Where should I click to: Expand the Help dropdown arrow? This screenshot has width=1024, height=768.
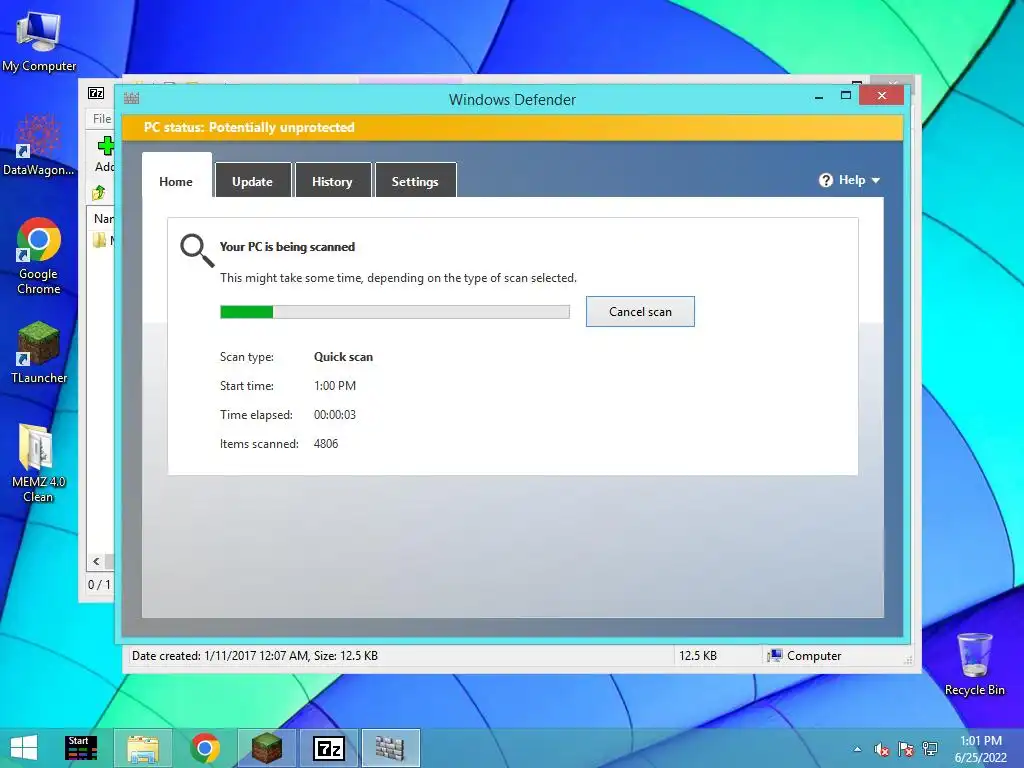pyautogui.click(x=876, y=181)
